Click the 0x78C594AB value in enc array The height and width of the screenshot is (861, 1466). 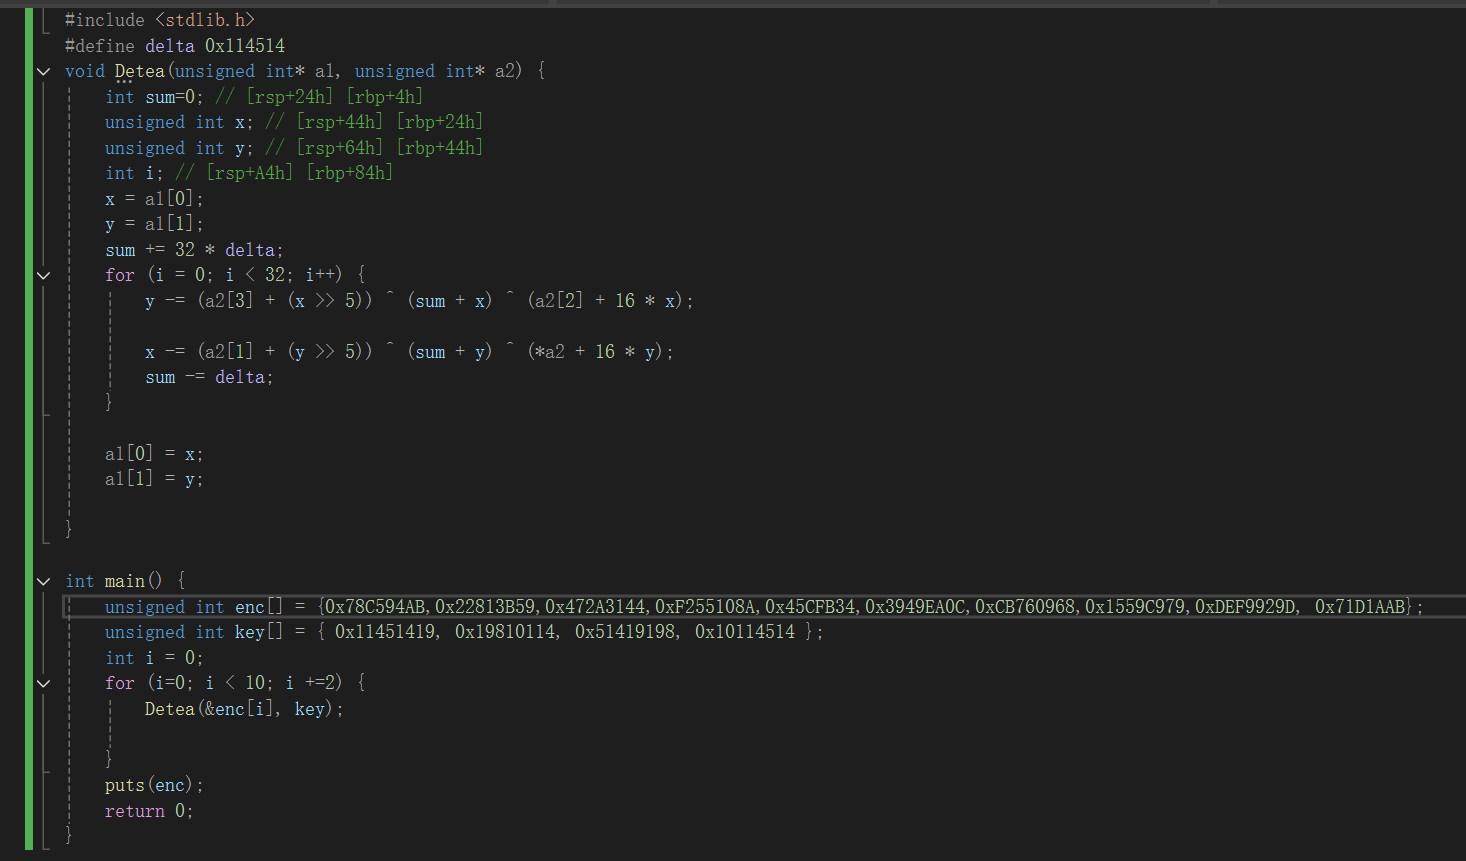376,607
